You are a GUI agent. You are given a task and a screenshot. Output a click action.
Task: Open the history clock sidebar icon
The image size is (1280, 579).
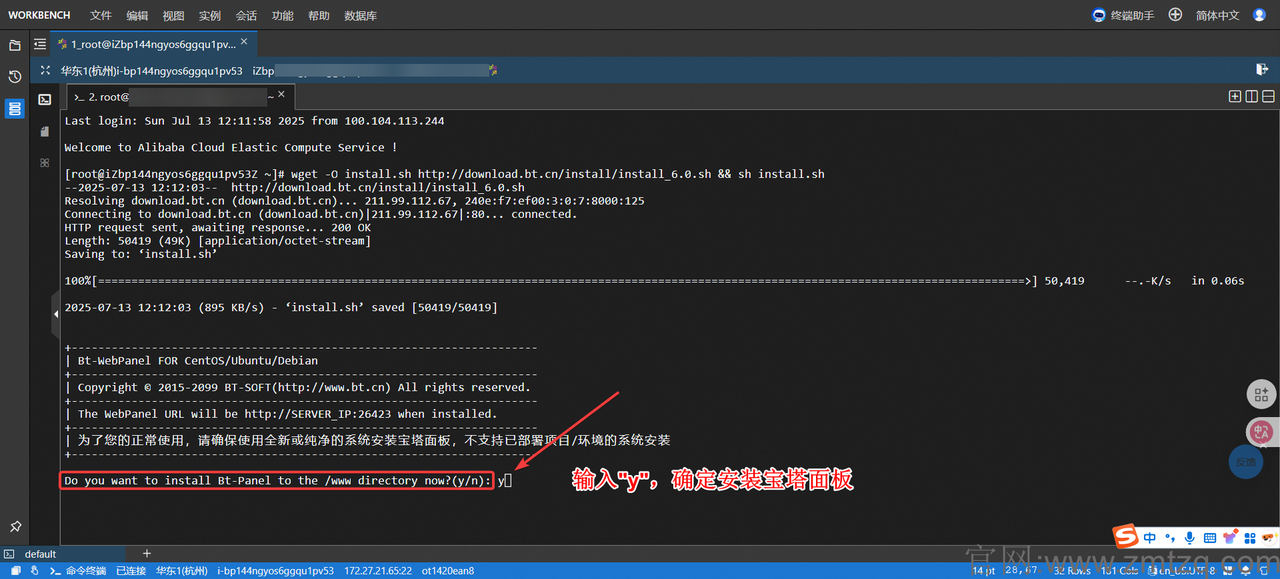(x=15, y=77)
